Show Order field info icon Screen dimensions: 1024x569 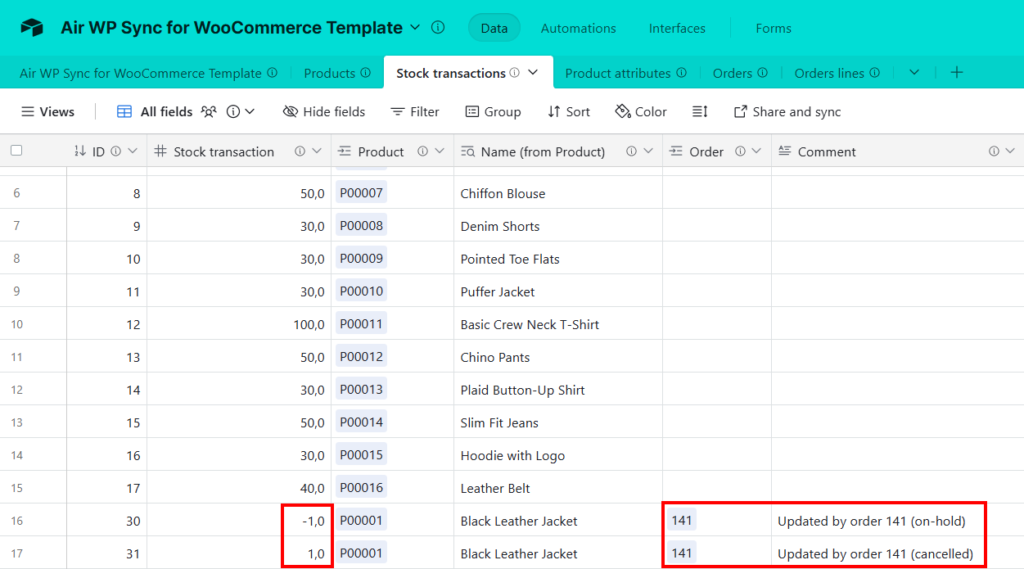(740, 151)
